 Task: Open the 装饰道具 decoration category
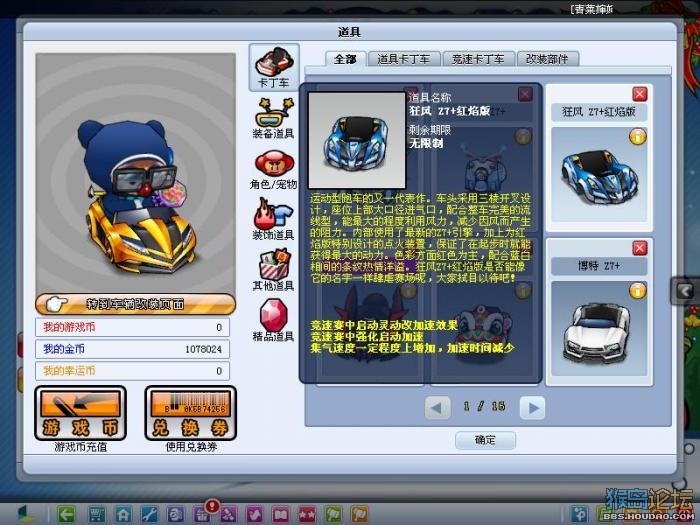274,220
